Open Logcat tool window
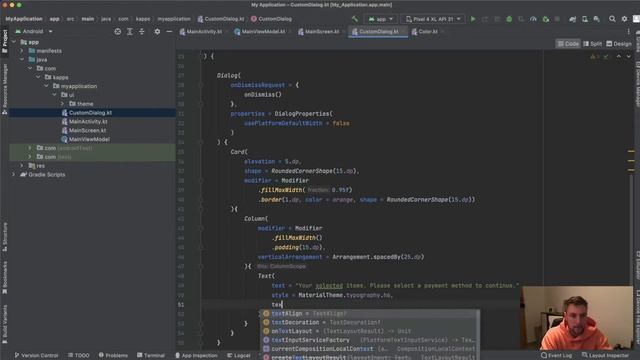 (x=239, y=356)
